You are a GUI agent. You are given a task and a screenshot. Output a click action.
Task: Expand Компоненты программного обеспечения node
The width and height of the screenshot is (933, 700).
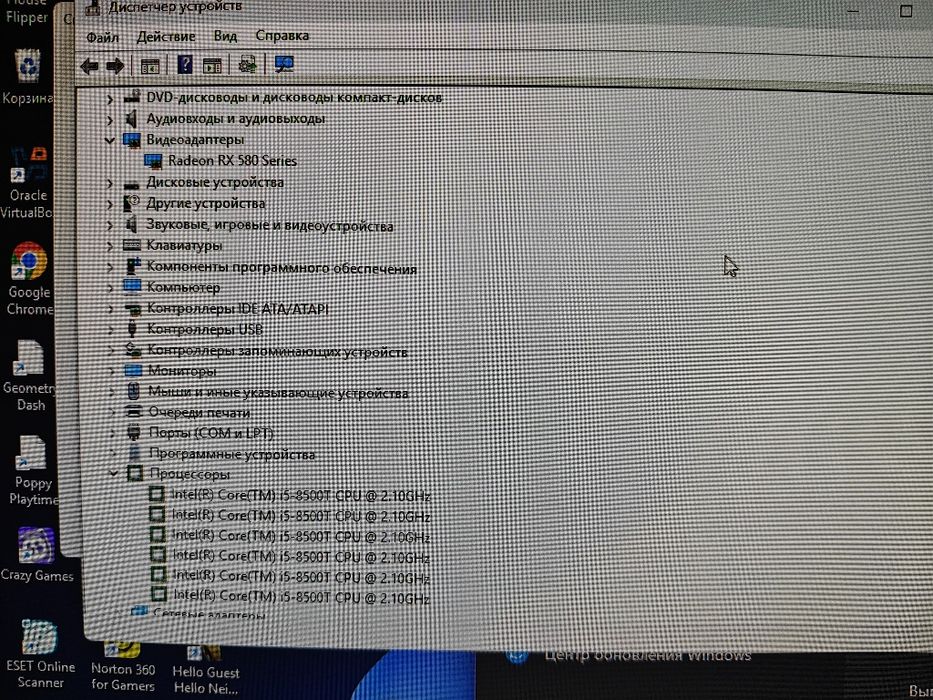pyautogui.click(x=110, y=268)
